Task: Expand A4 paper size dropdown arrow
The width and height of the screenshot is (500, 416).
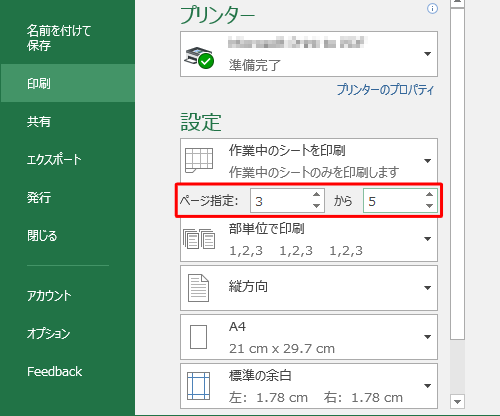Action: (427, 337)
